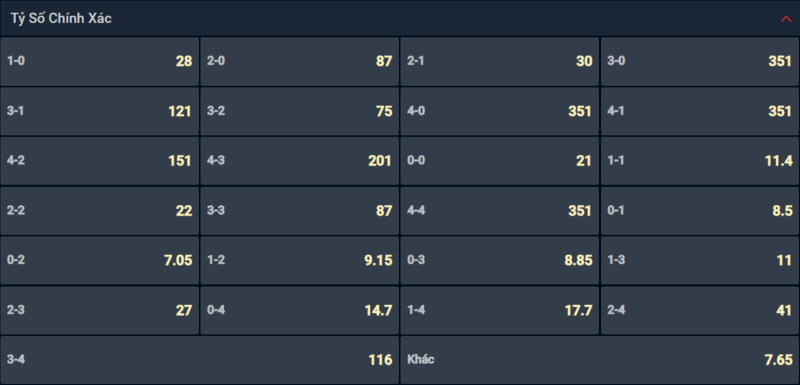Screen dimensions: 800x385
Task: Select the 4-2 score at odds 151
Action: [99, 161]
